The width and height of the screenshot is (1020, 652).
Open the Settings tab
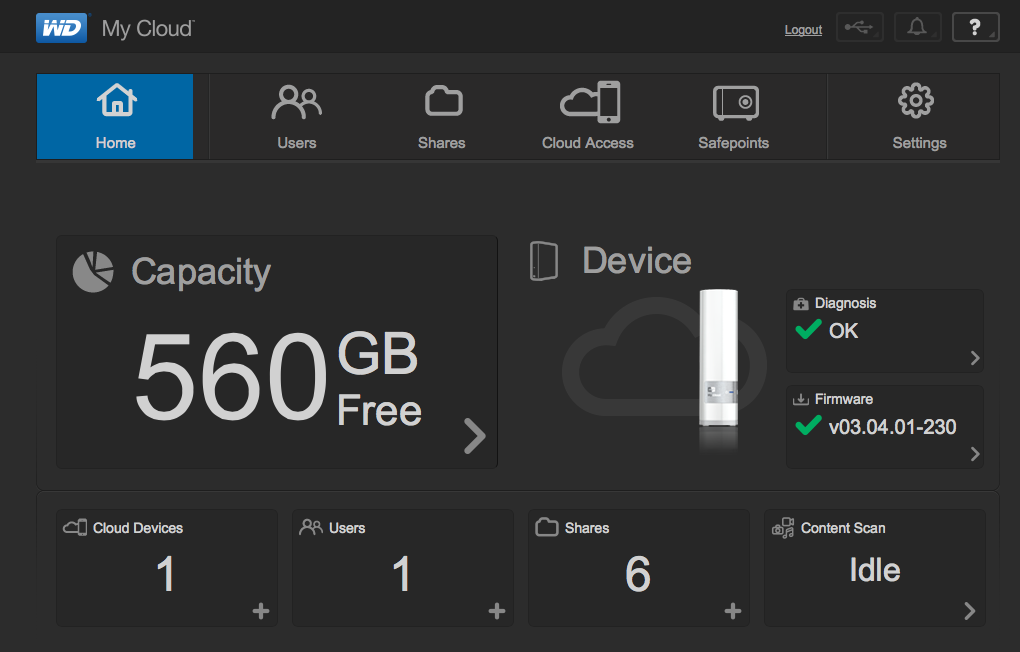coord(919,116)
